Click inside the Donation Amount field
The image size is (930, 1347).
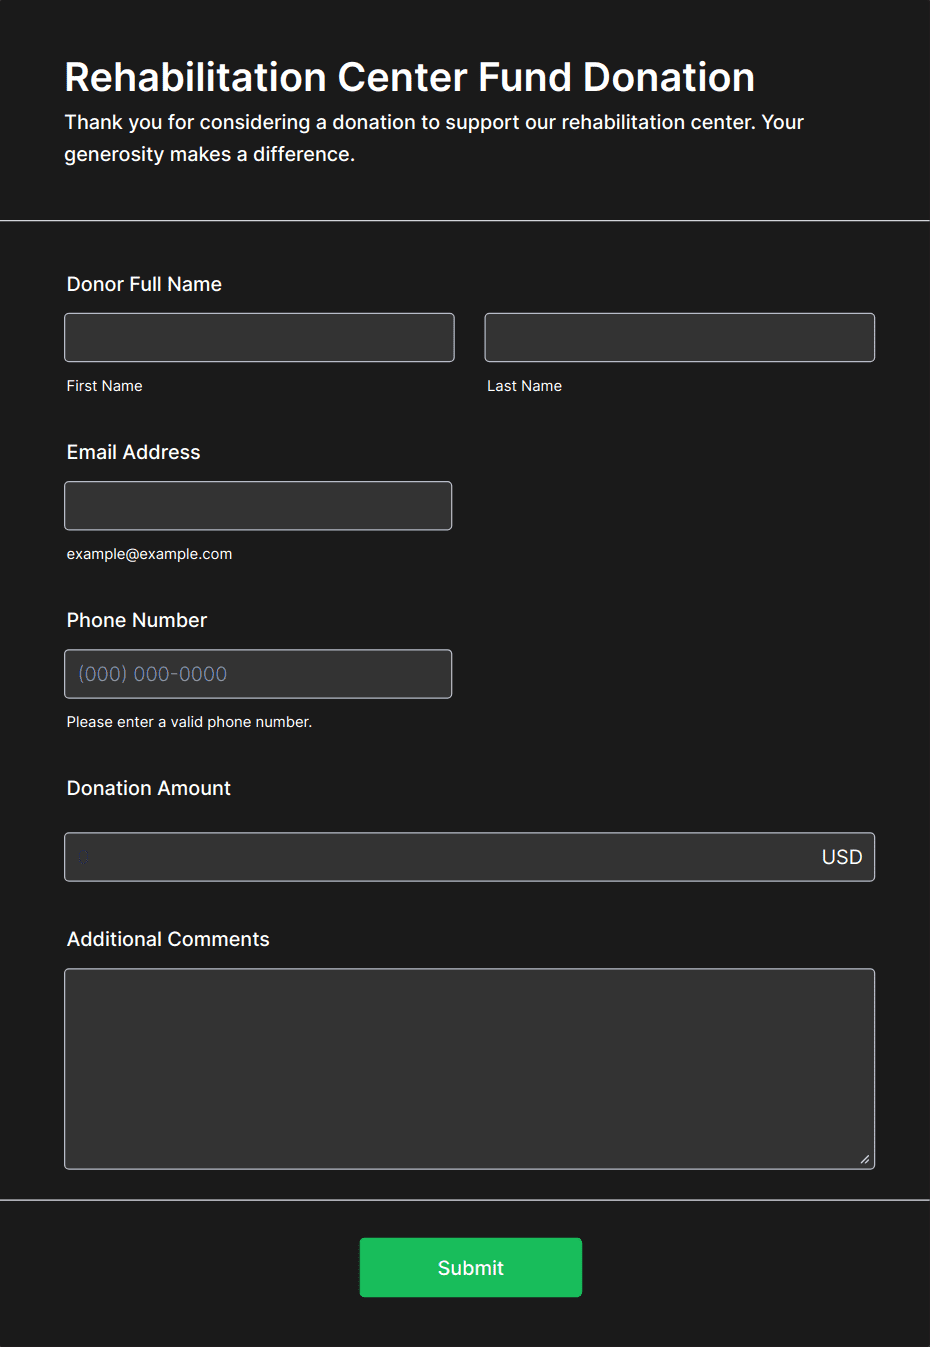(x=400, y=856)
